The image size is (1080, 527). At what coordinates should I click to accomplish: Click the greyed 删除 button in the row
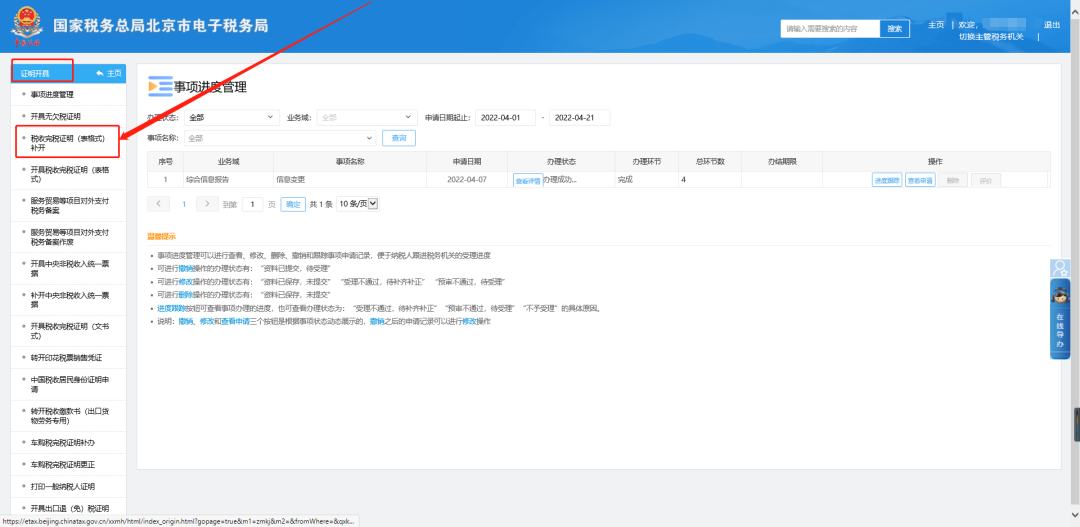pyautogui.click(x=953, y=180)
